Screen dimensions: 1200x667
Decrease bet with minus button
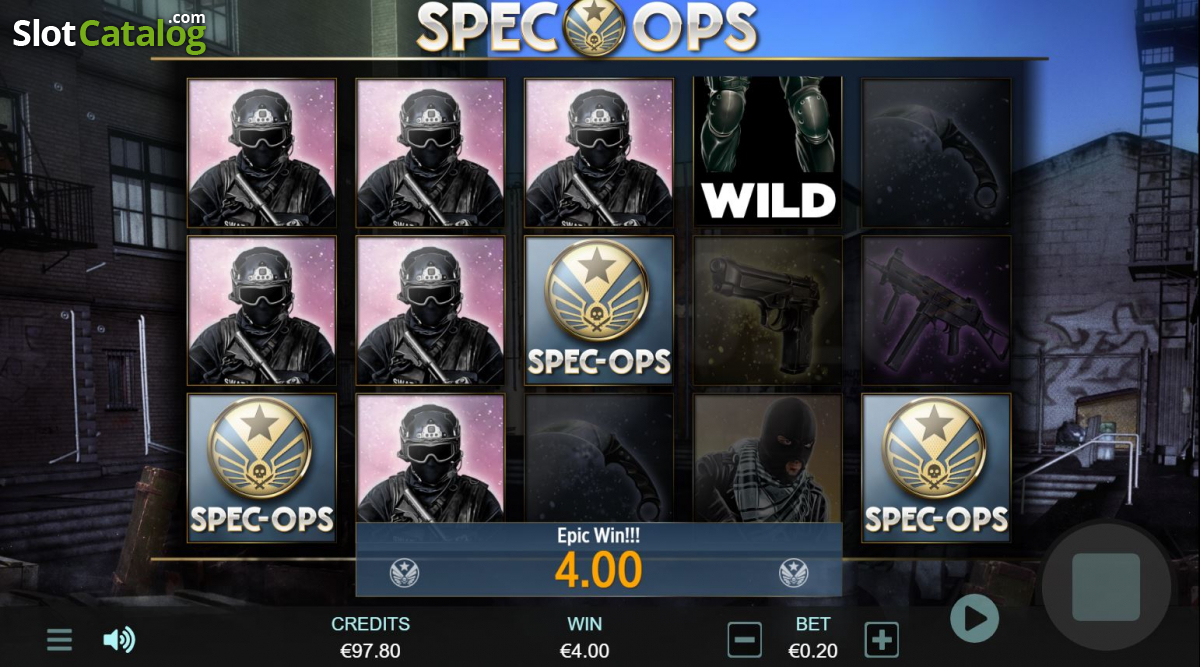(745, 640)
